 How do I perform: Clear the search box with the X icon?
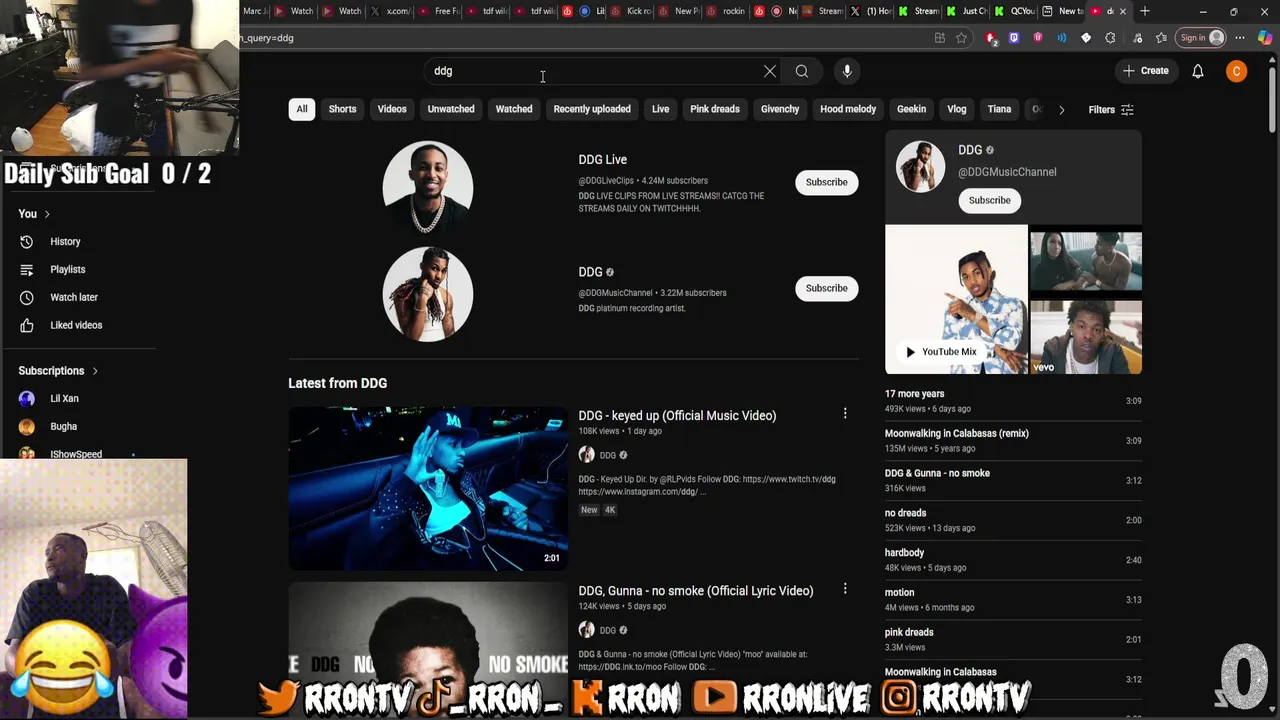[x=769, y=71]
